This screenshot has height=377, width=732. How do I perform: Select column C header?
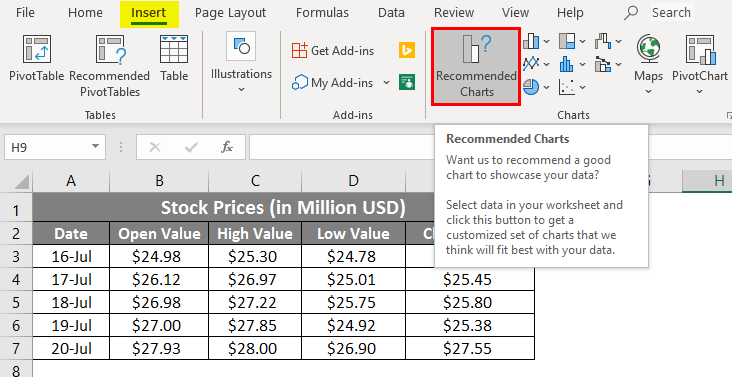[255, 181]
